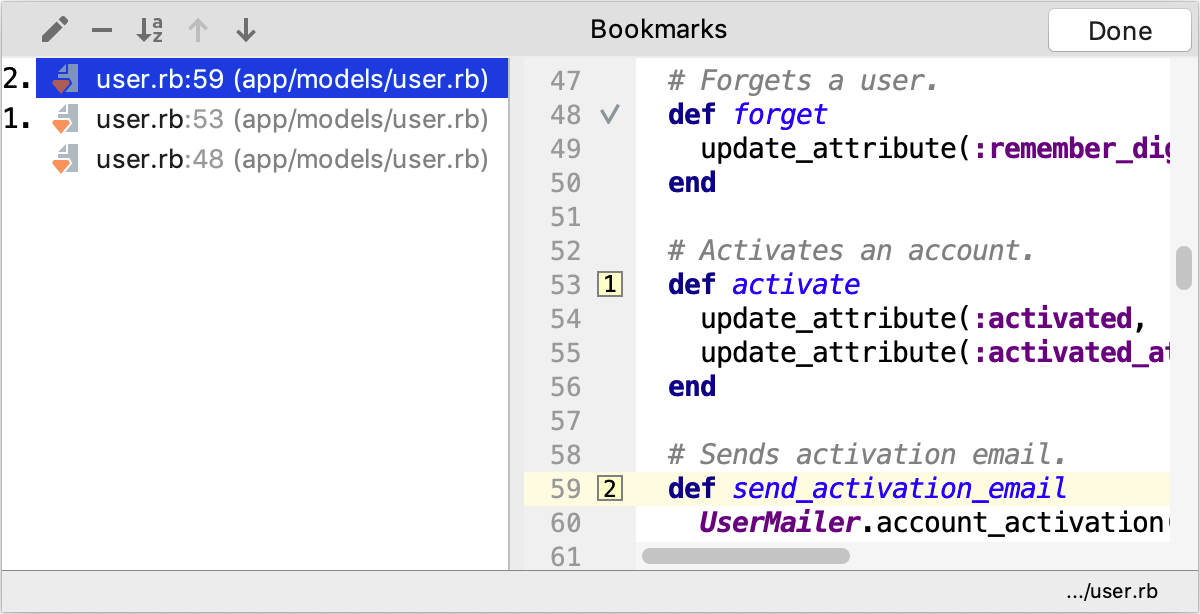
Task: Click the red bookmark file icon beside user.rb:59
Action: (x=64, y=78)
